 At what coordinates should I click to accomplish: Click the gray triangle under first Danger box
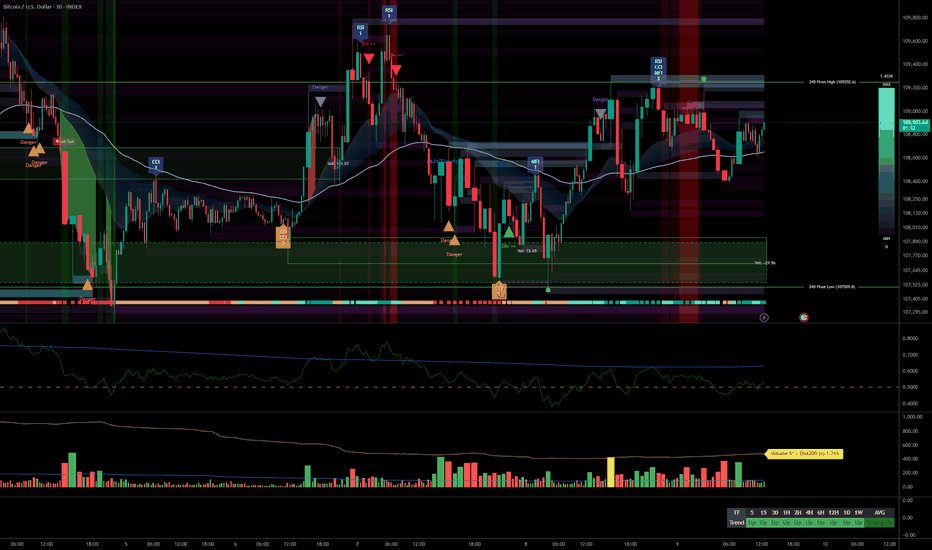tap(320, 102)
